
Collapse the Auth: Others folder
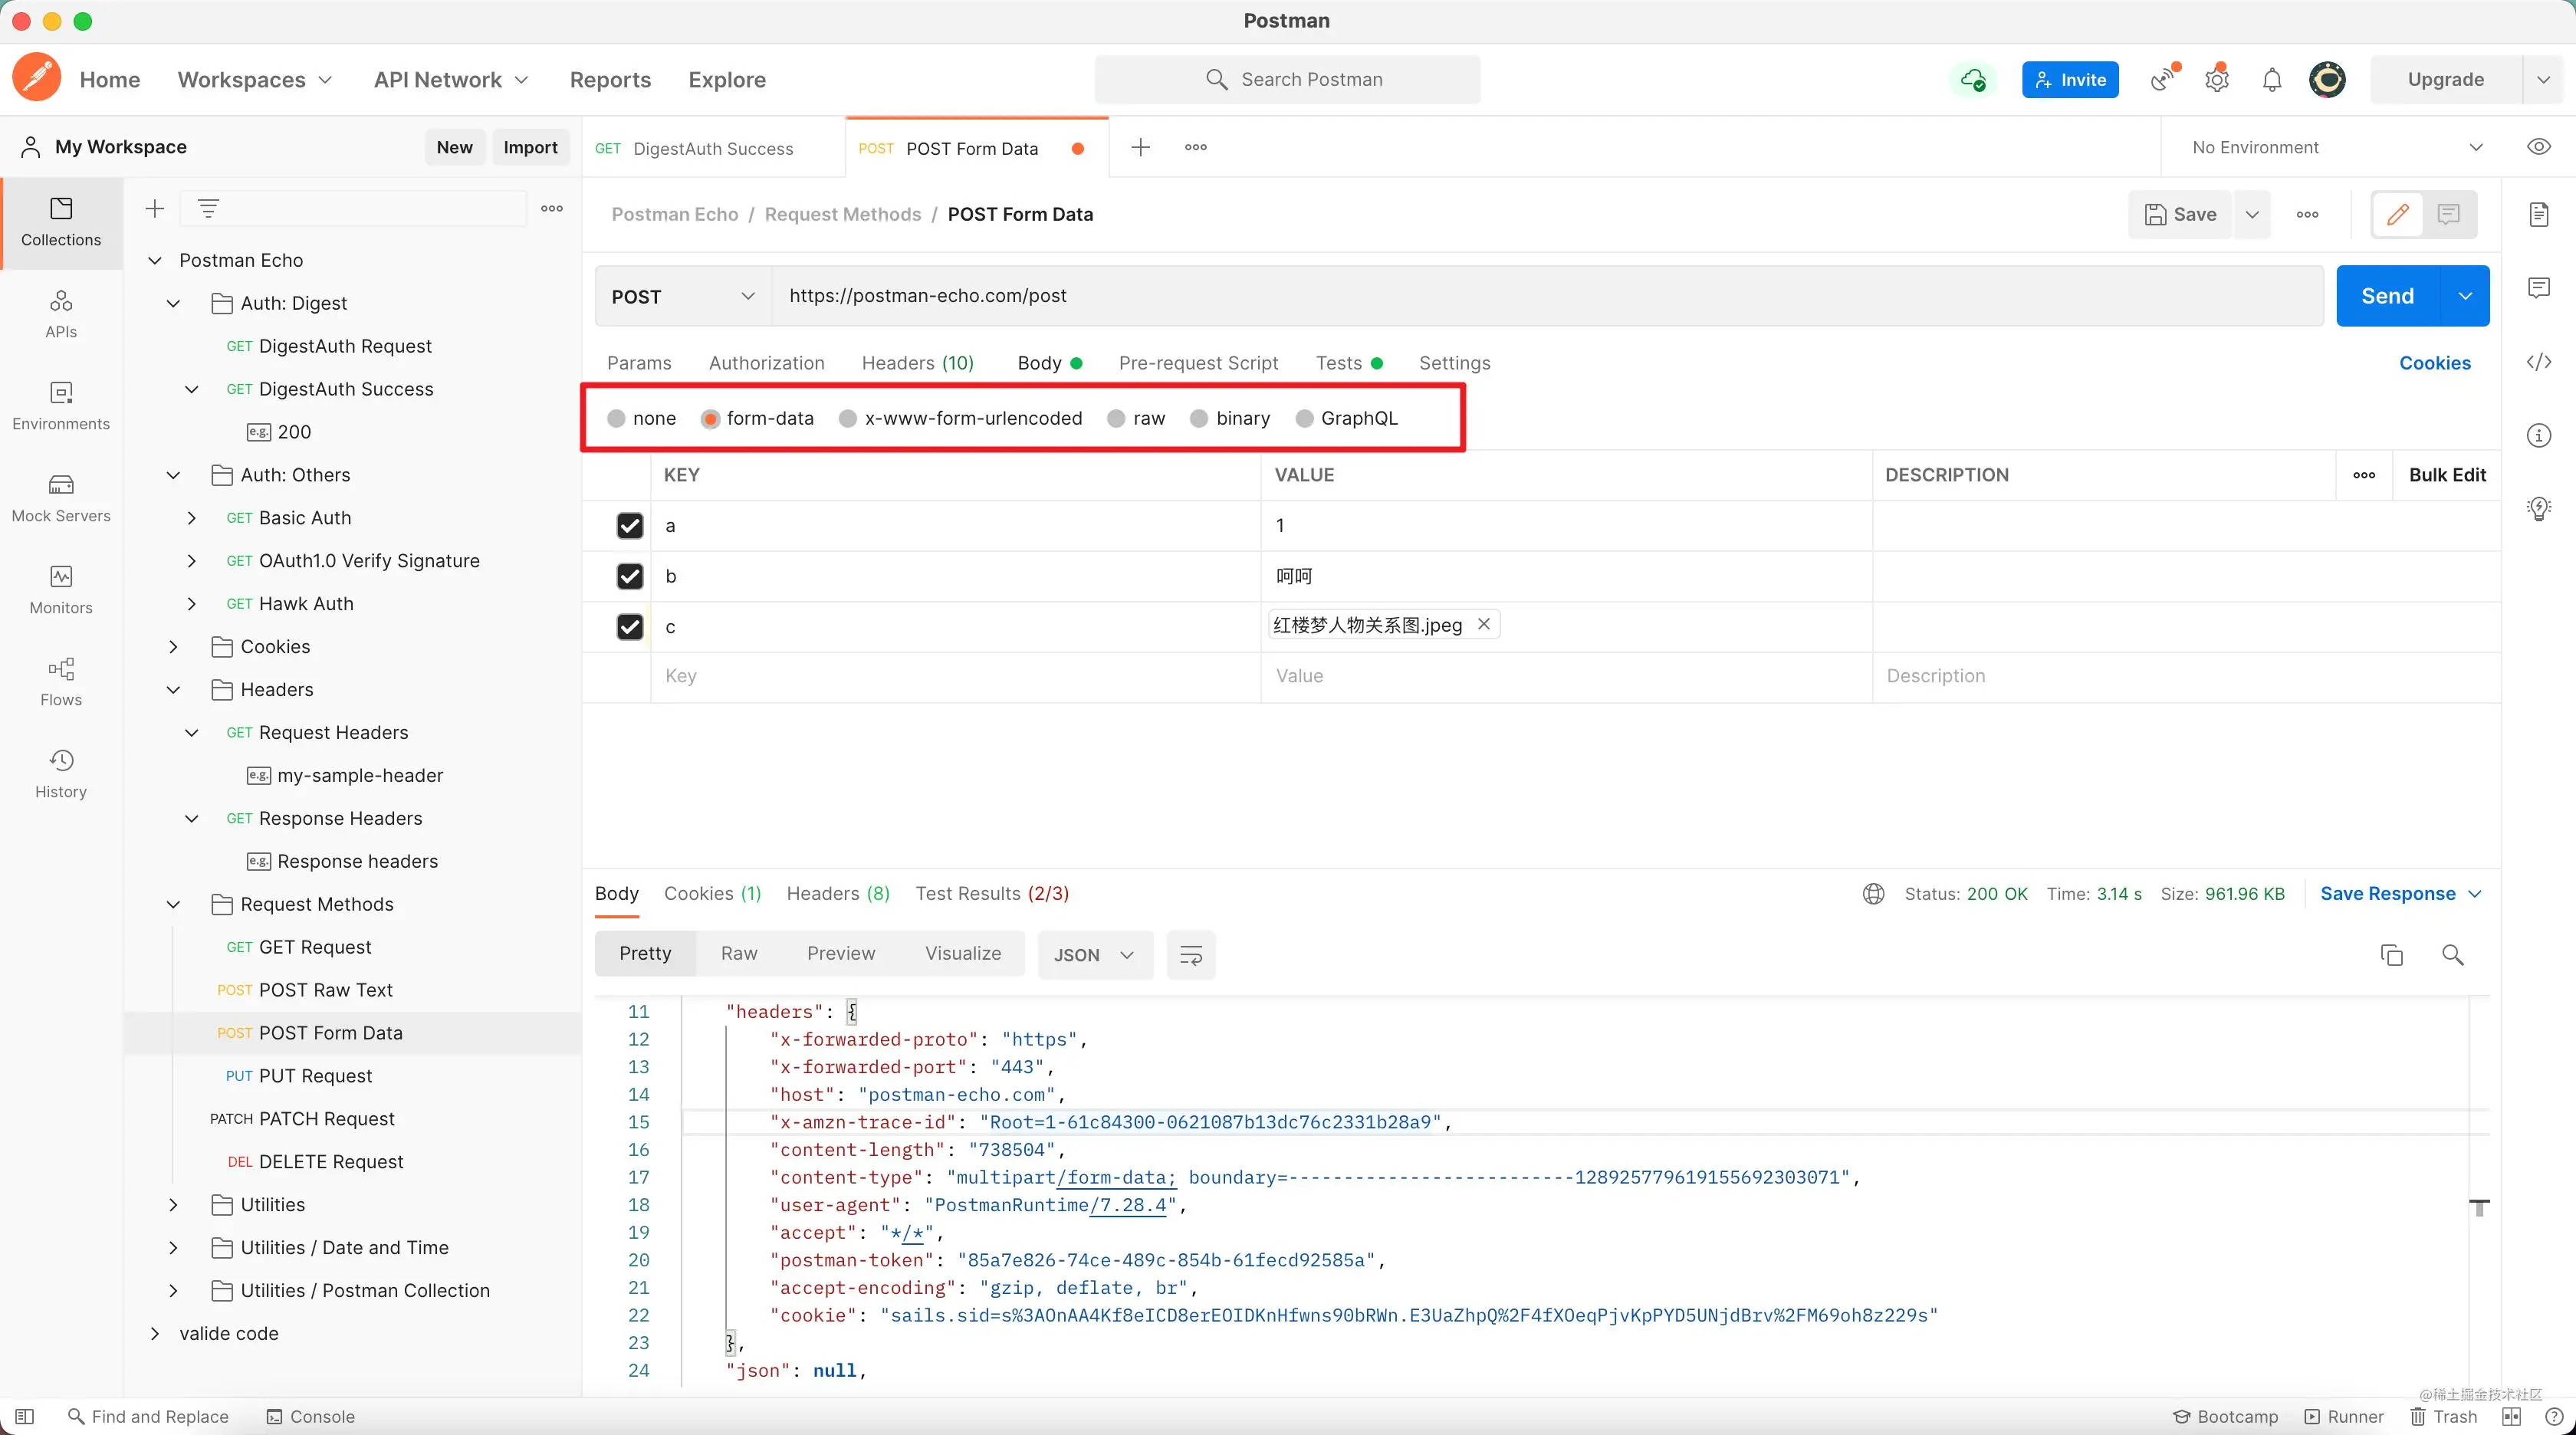pos(173,475)
